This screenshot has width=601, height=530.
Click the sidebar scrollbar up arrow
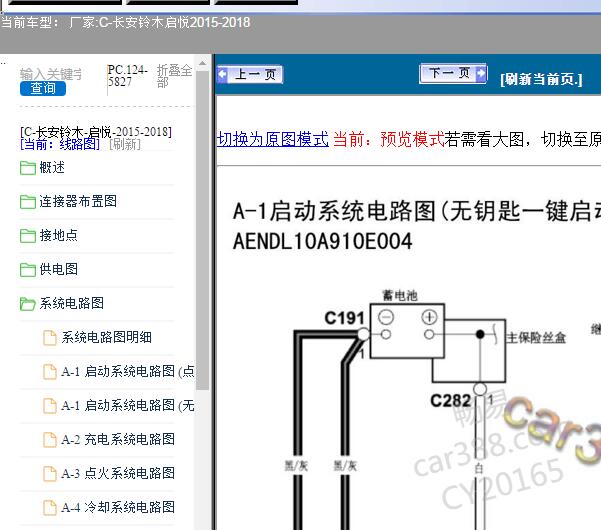coord(202,63)
